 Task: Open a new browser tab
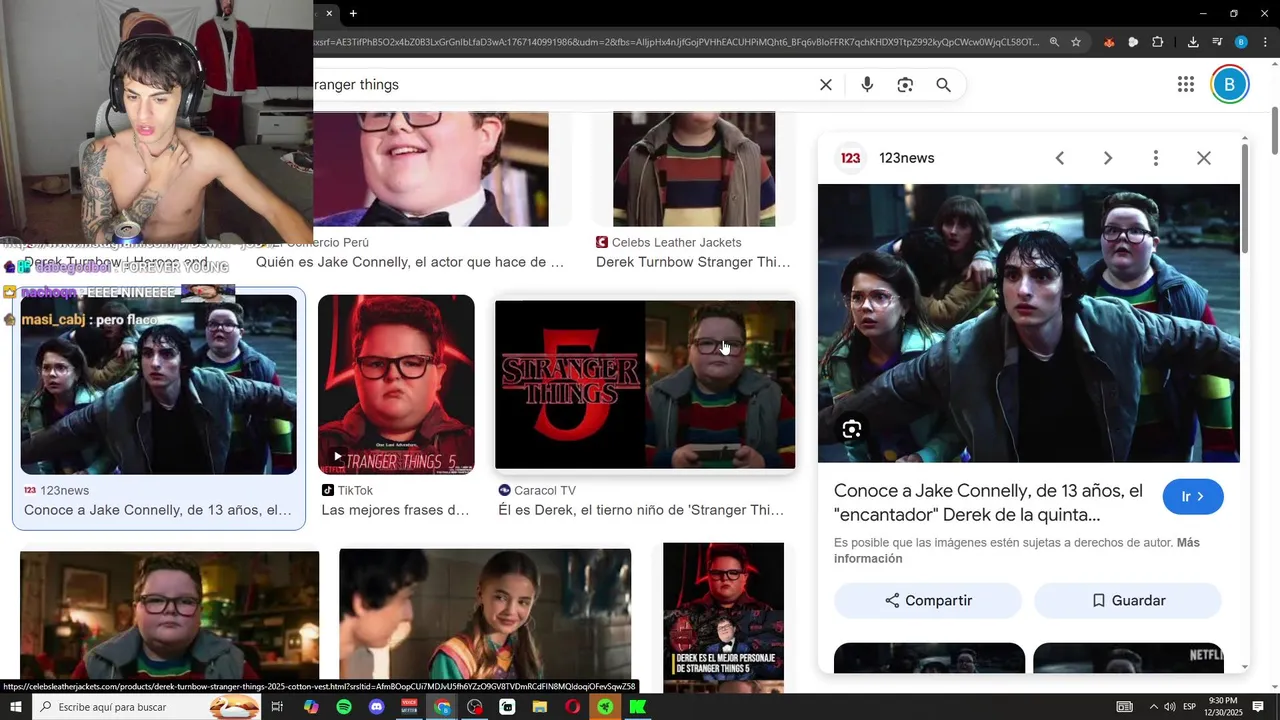[x=353, y=13]
